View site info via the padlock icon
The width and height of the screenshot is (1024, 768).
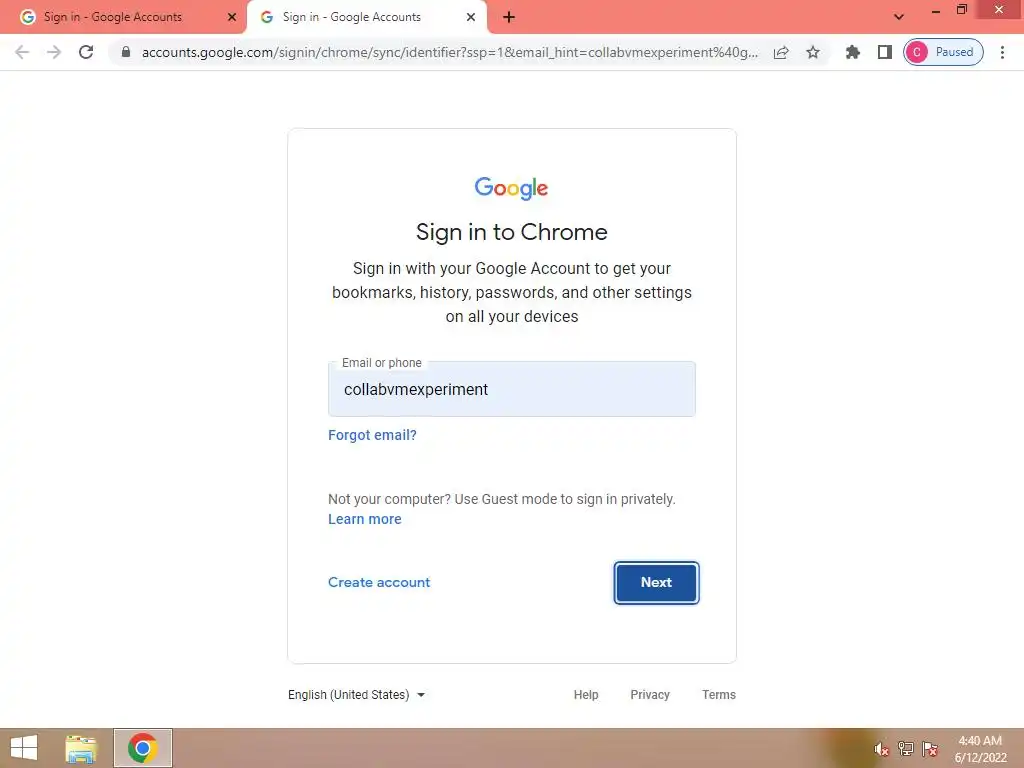click(x=125, y=52)
